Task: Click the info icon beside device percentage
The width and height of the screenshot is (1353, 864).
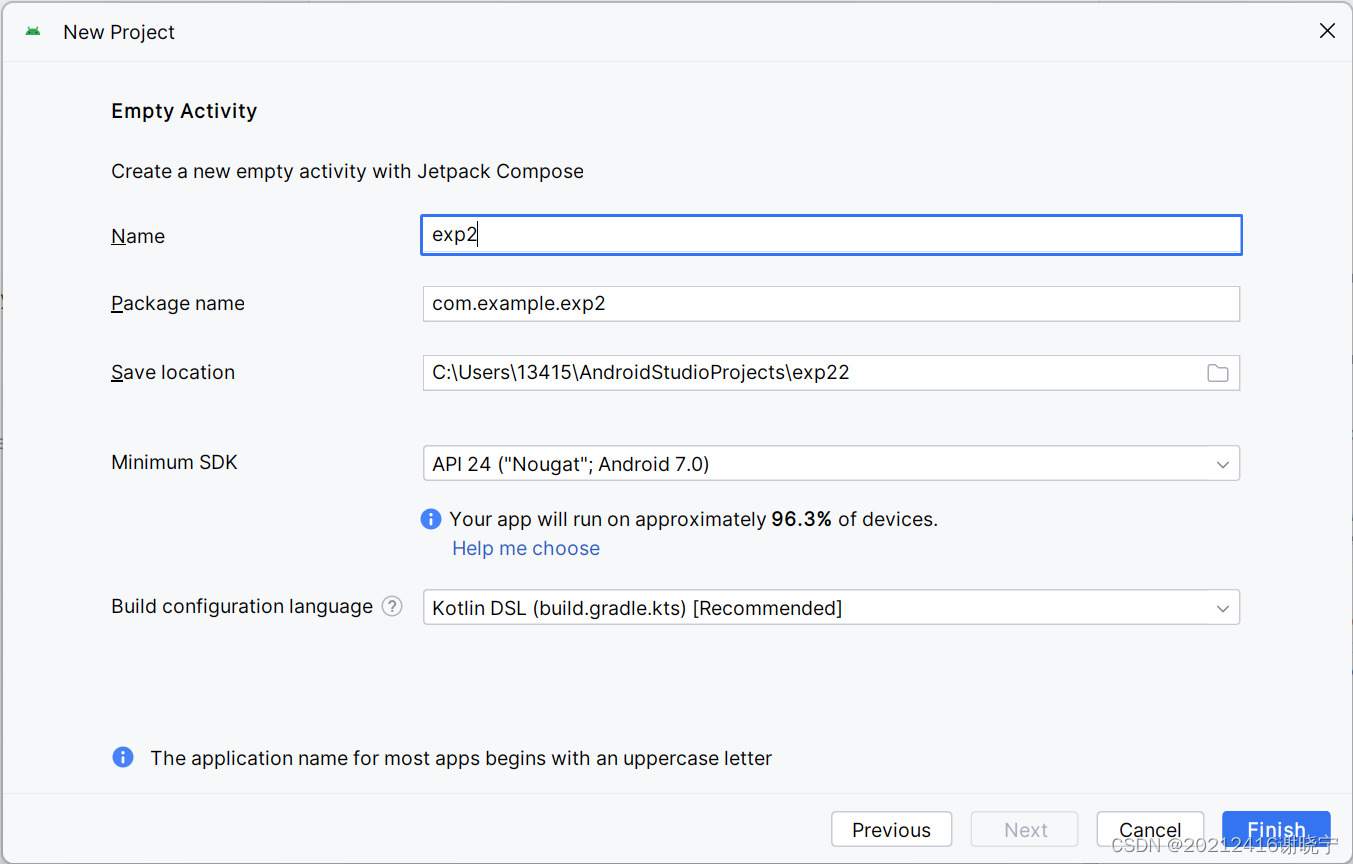Action: click(431, 519)
